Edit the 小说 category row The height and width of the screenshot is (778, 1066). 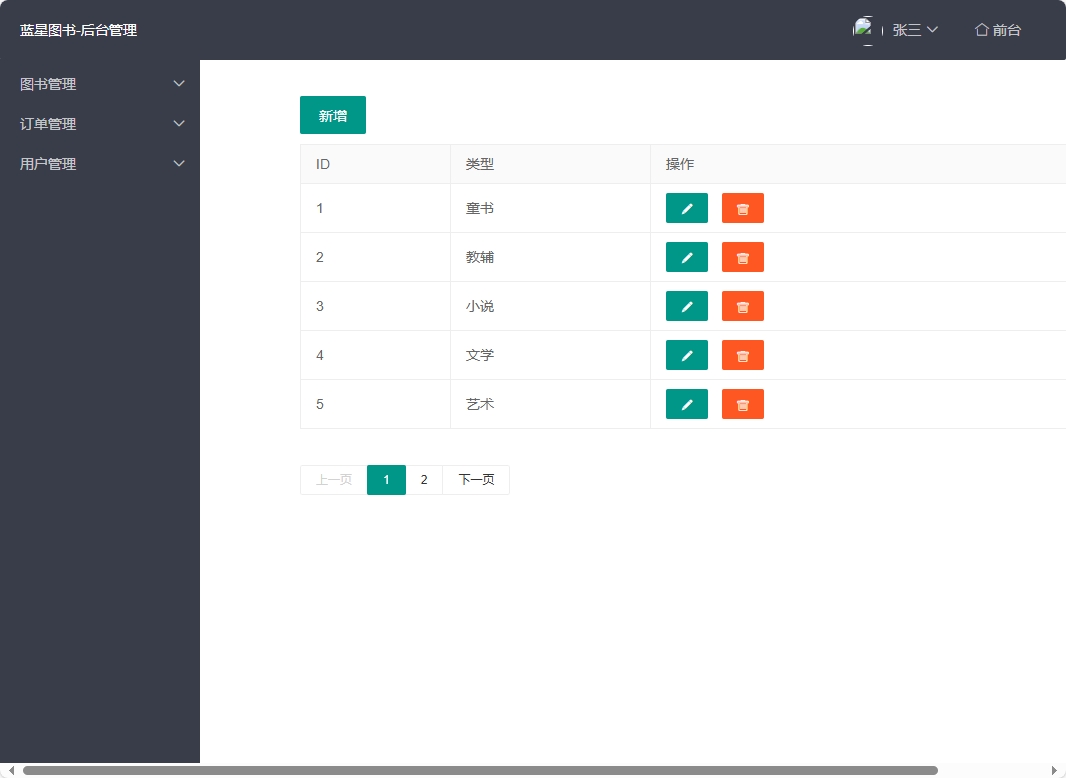point(687,306)
